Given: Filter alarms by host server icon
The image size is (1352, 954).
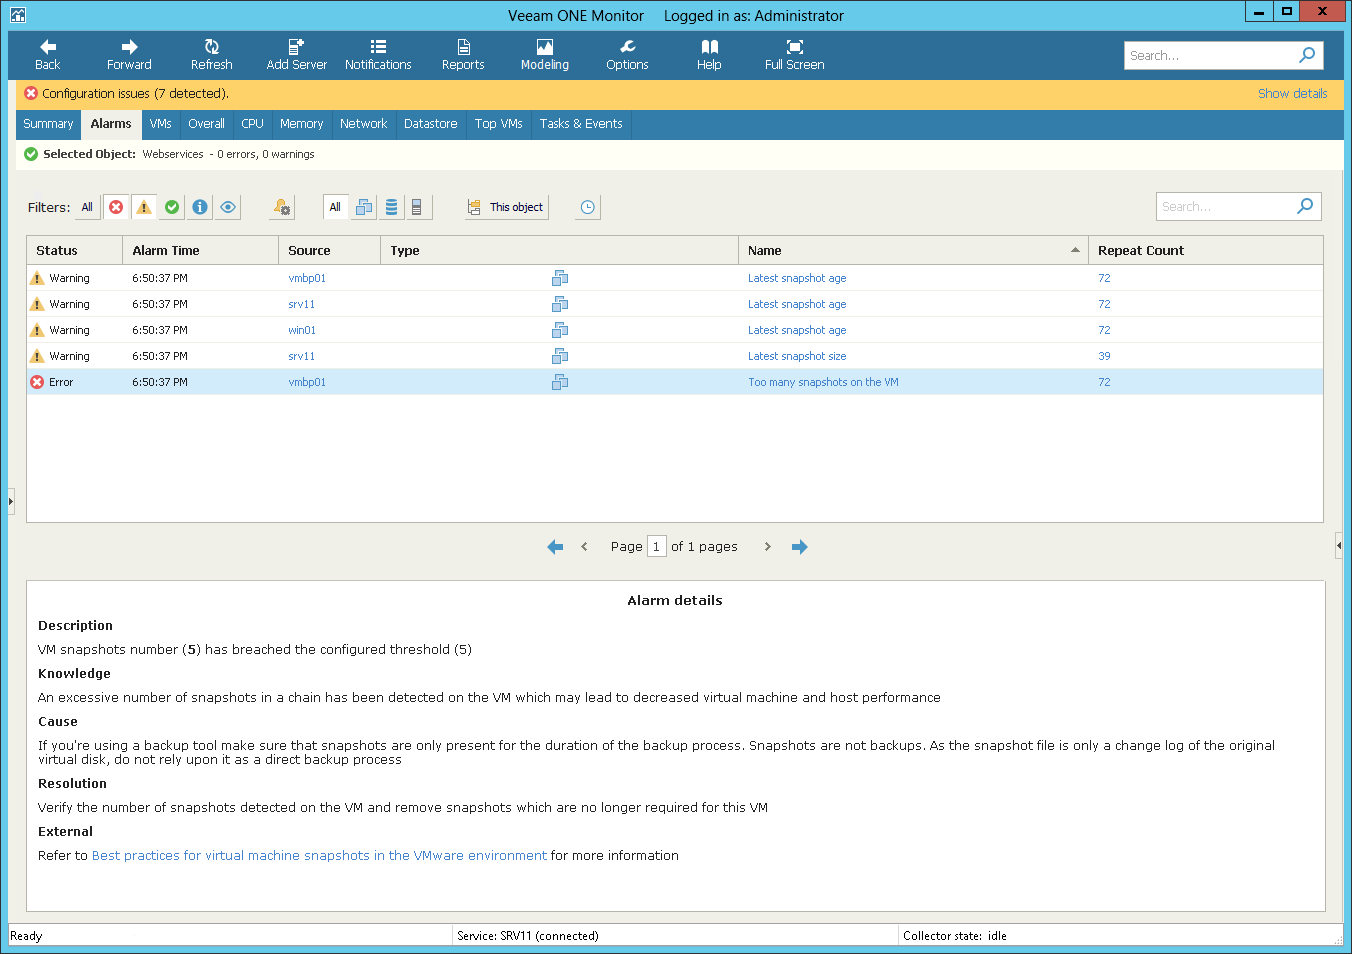Looking at the screenshot, I should 417,207.
